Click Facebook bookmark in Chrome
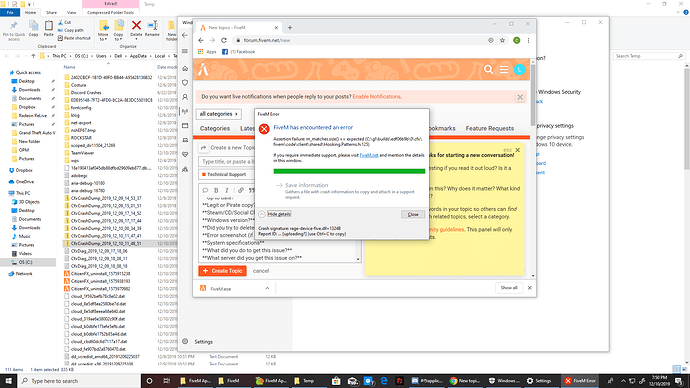Screen dimensions: 690x388 [239, 51]
